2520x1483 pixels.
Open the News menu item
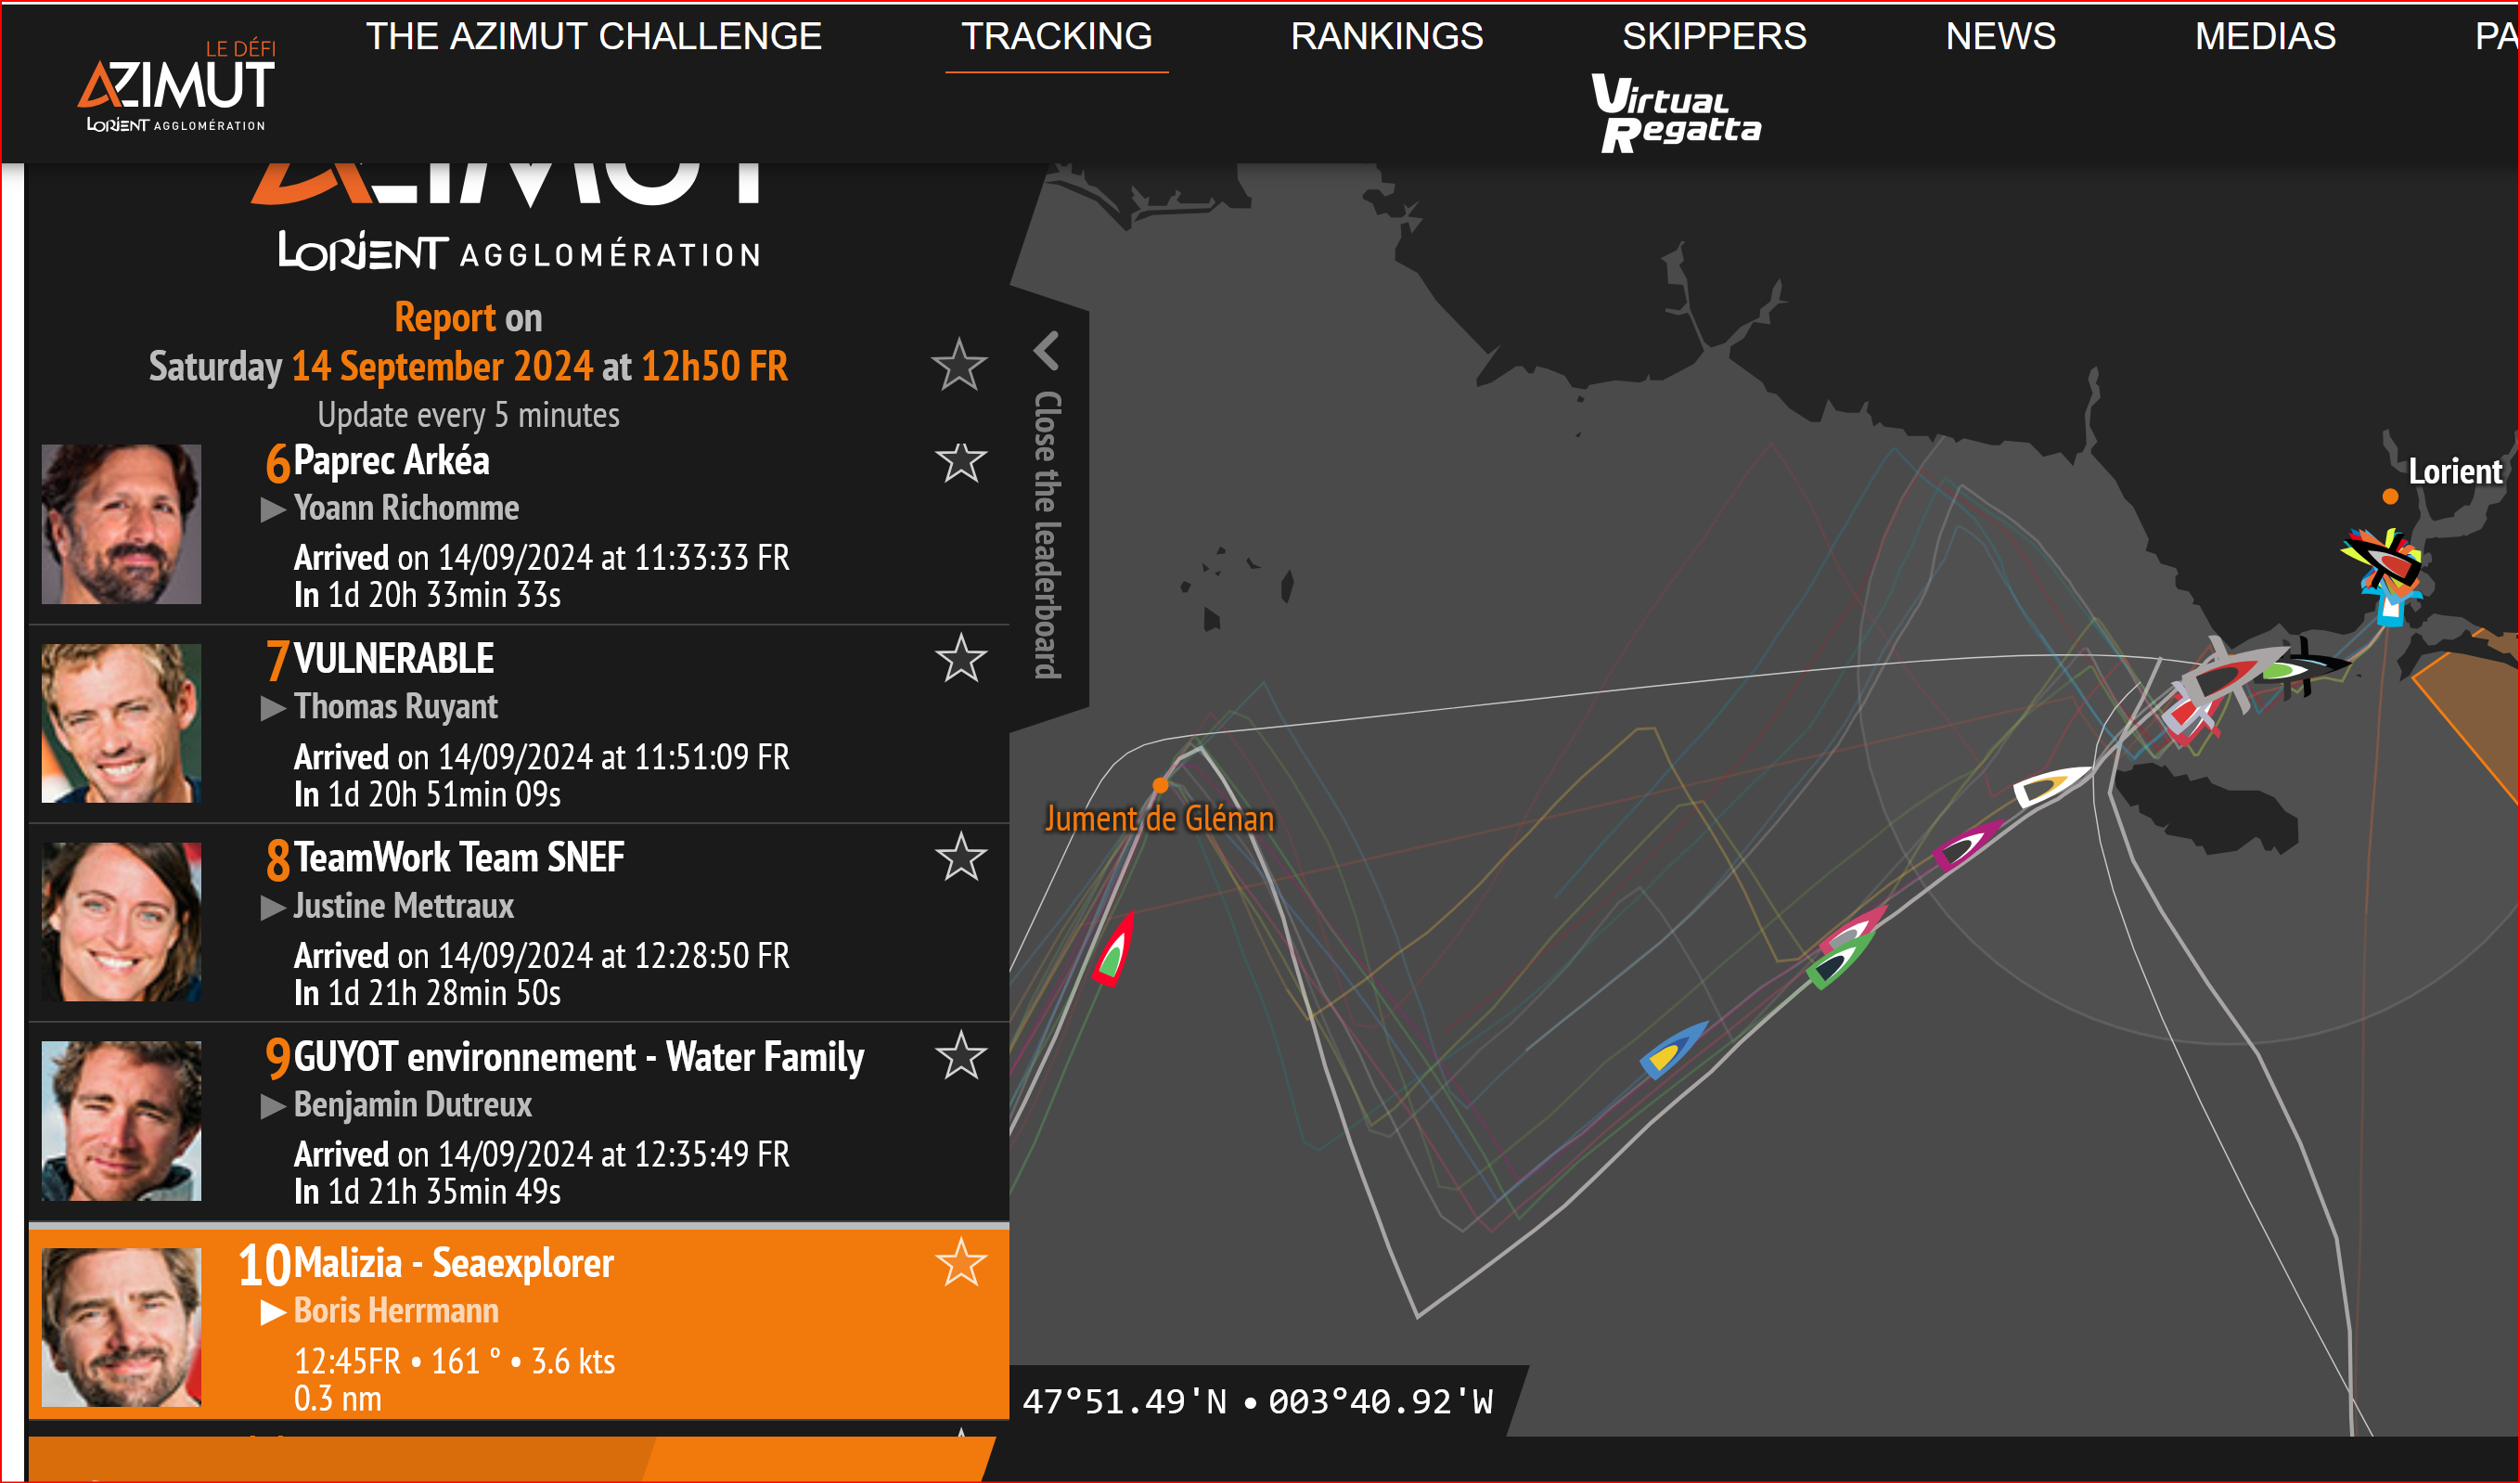2001,37
